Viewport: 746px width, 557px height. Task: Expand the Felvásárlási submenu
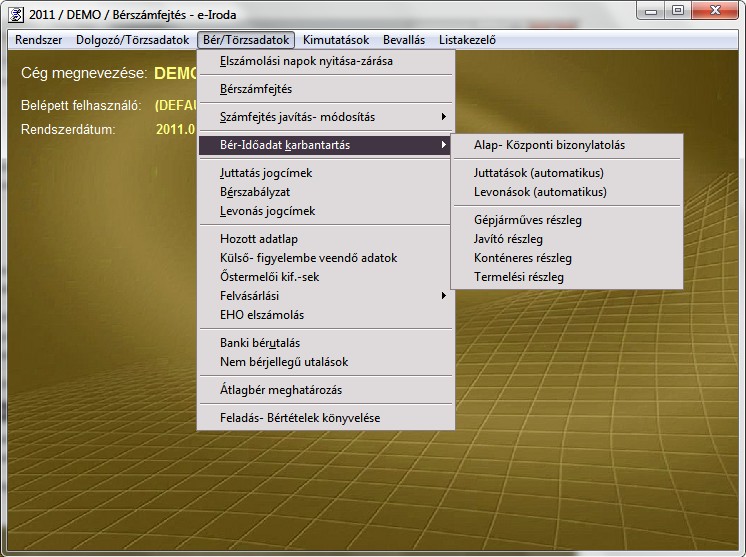[x=250, y=296]
